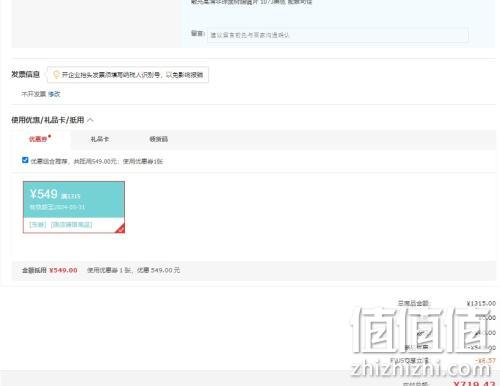Screen dimensions: 500x386
Task: Click the 不开发票 text
Action: [x=34, y=94]
